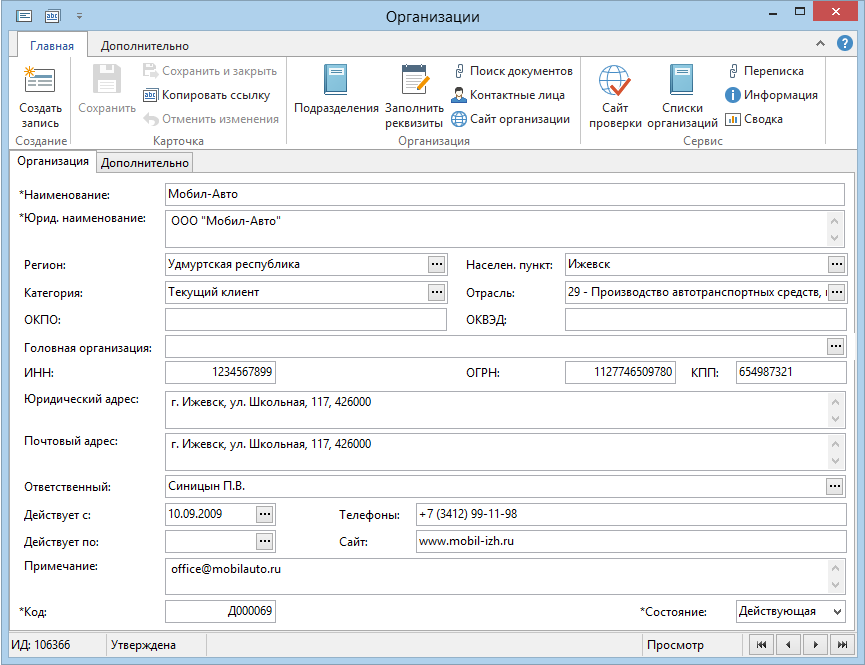This screenshot has height=665, width=865.
Task: Click the first quick access toolbar icon
Action: pyautogui.click(x=24, y=16)
